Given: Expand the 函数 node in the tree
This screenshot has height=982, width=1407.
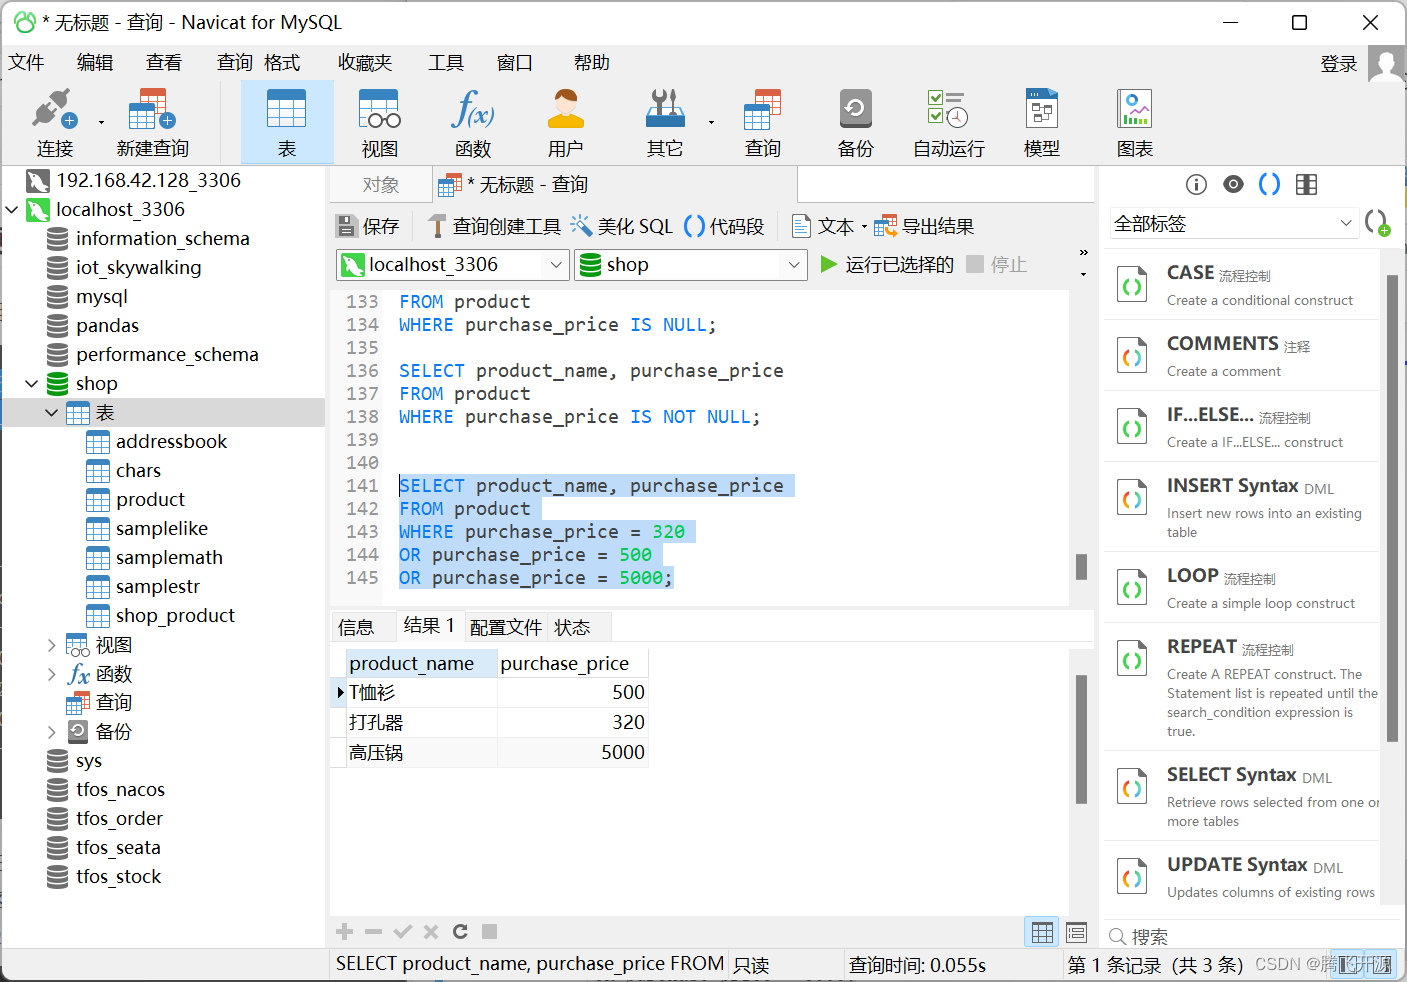Looking at the screenshot, I should pyautogui.click(x=52, y=674).
